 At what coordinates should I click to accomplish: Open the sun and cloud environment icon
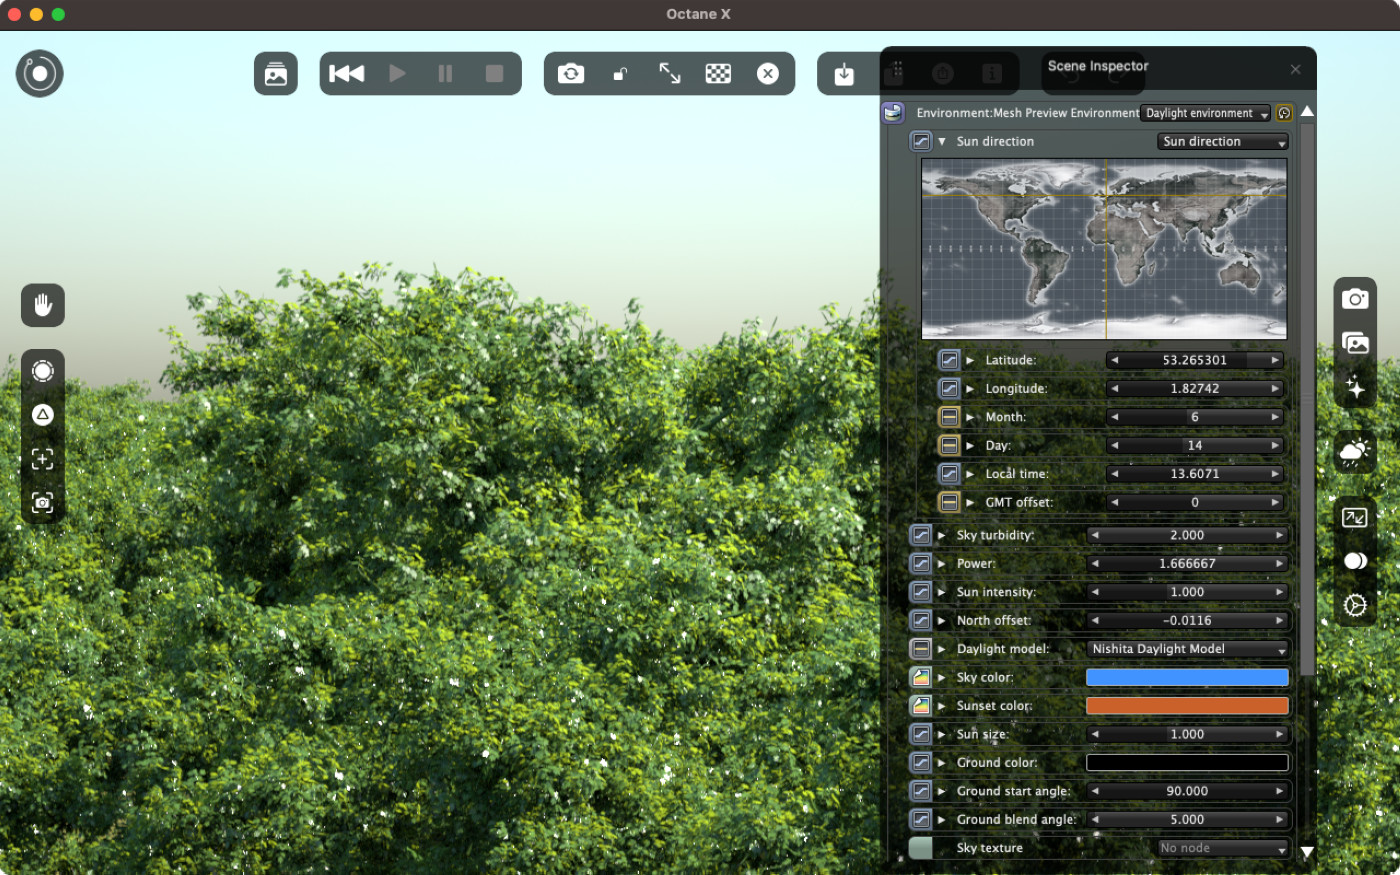pos(1355,452)
